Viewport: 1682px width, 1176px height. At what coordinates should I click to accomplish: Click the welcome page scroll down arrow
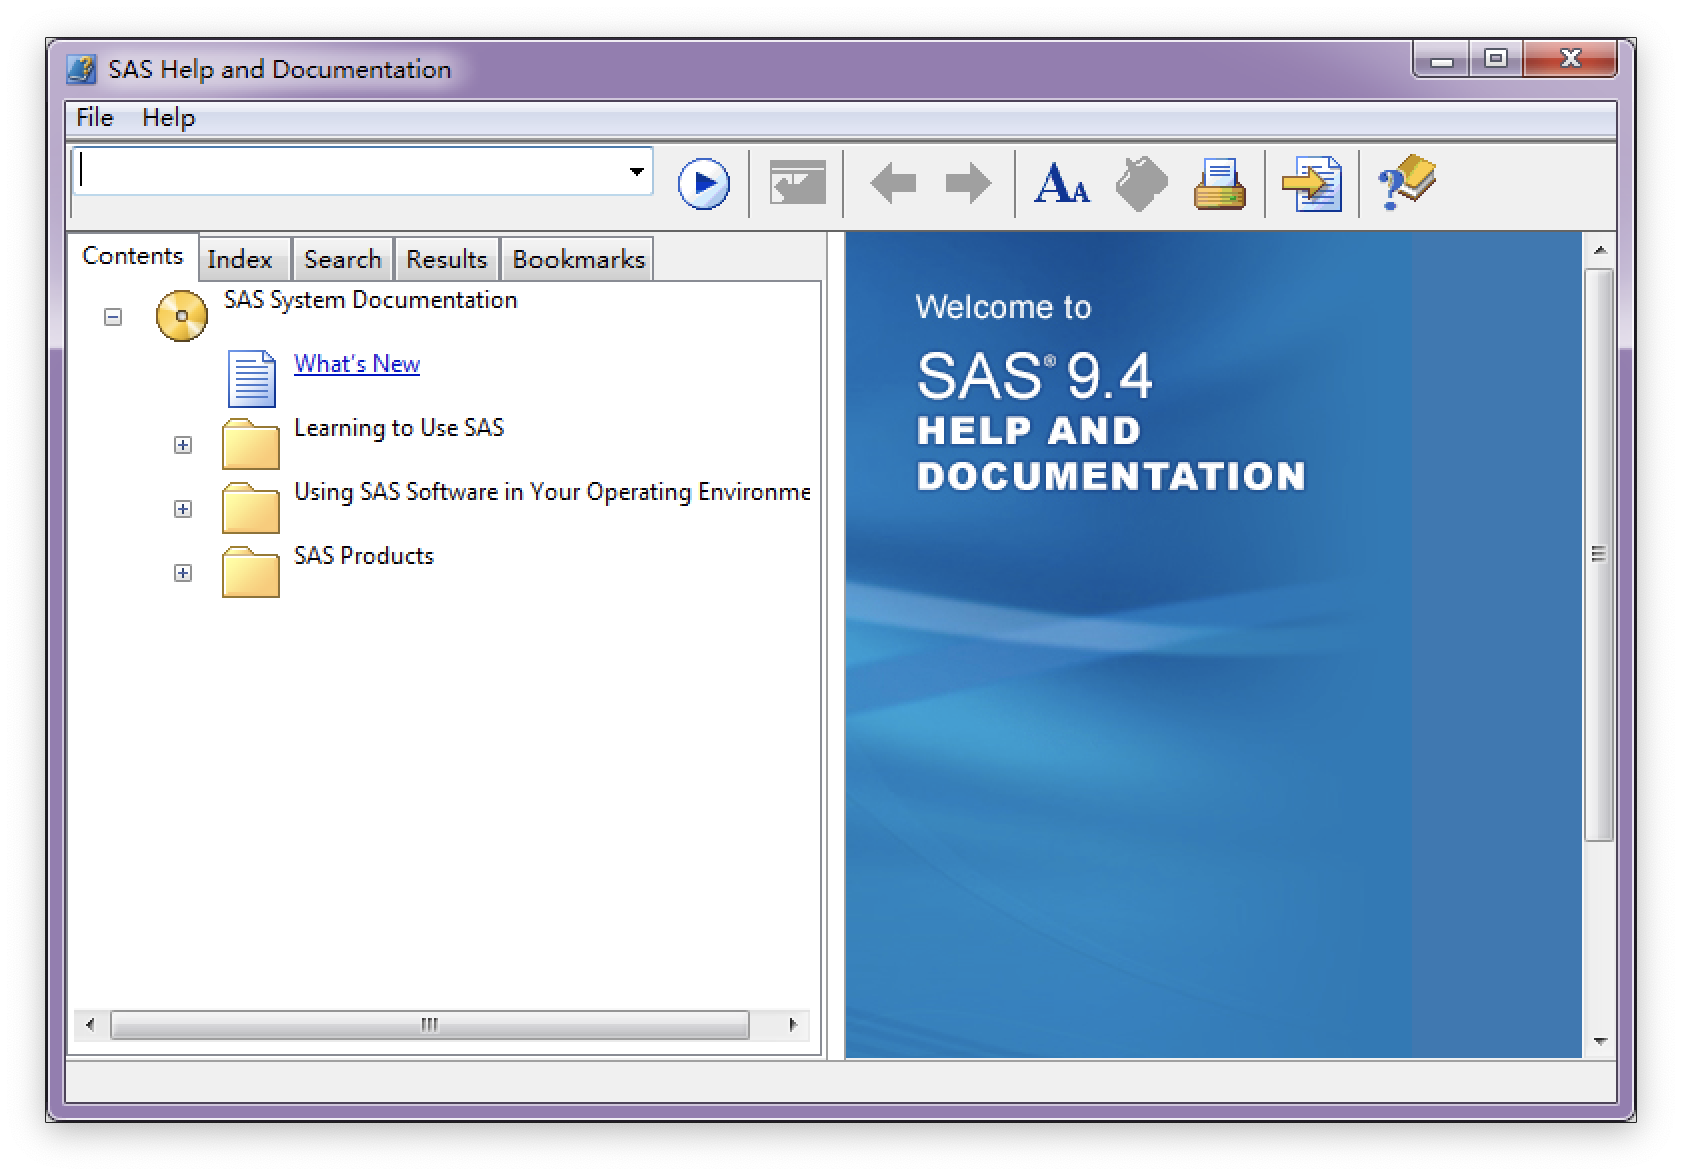1599,1042
